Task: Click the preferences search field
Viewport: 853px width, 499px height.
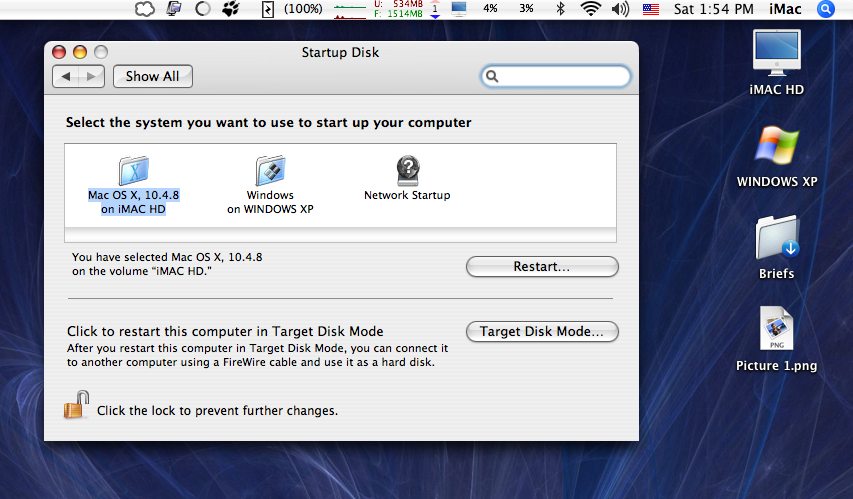Action: pos(555,76)
